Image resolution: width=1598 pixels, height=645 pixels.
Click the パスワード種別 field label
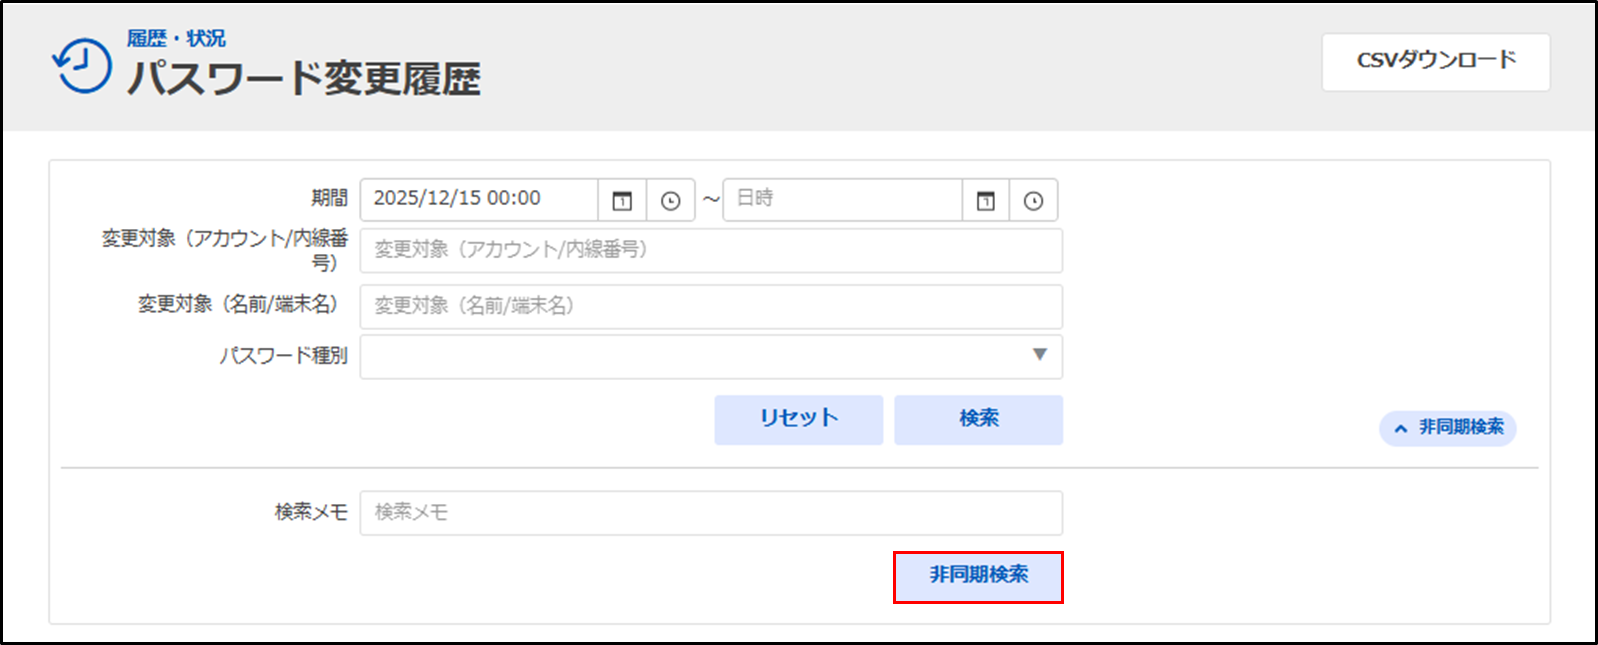(x=283, y=356)
